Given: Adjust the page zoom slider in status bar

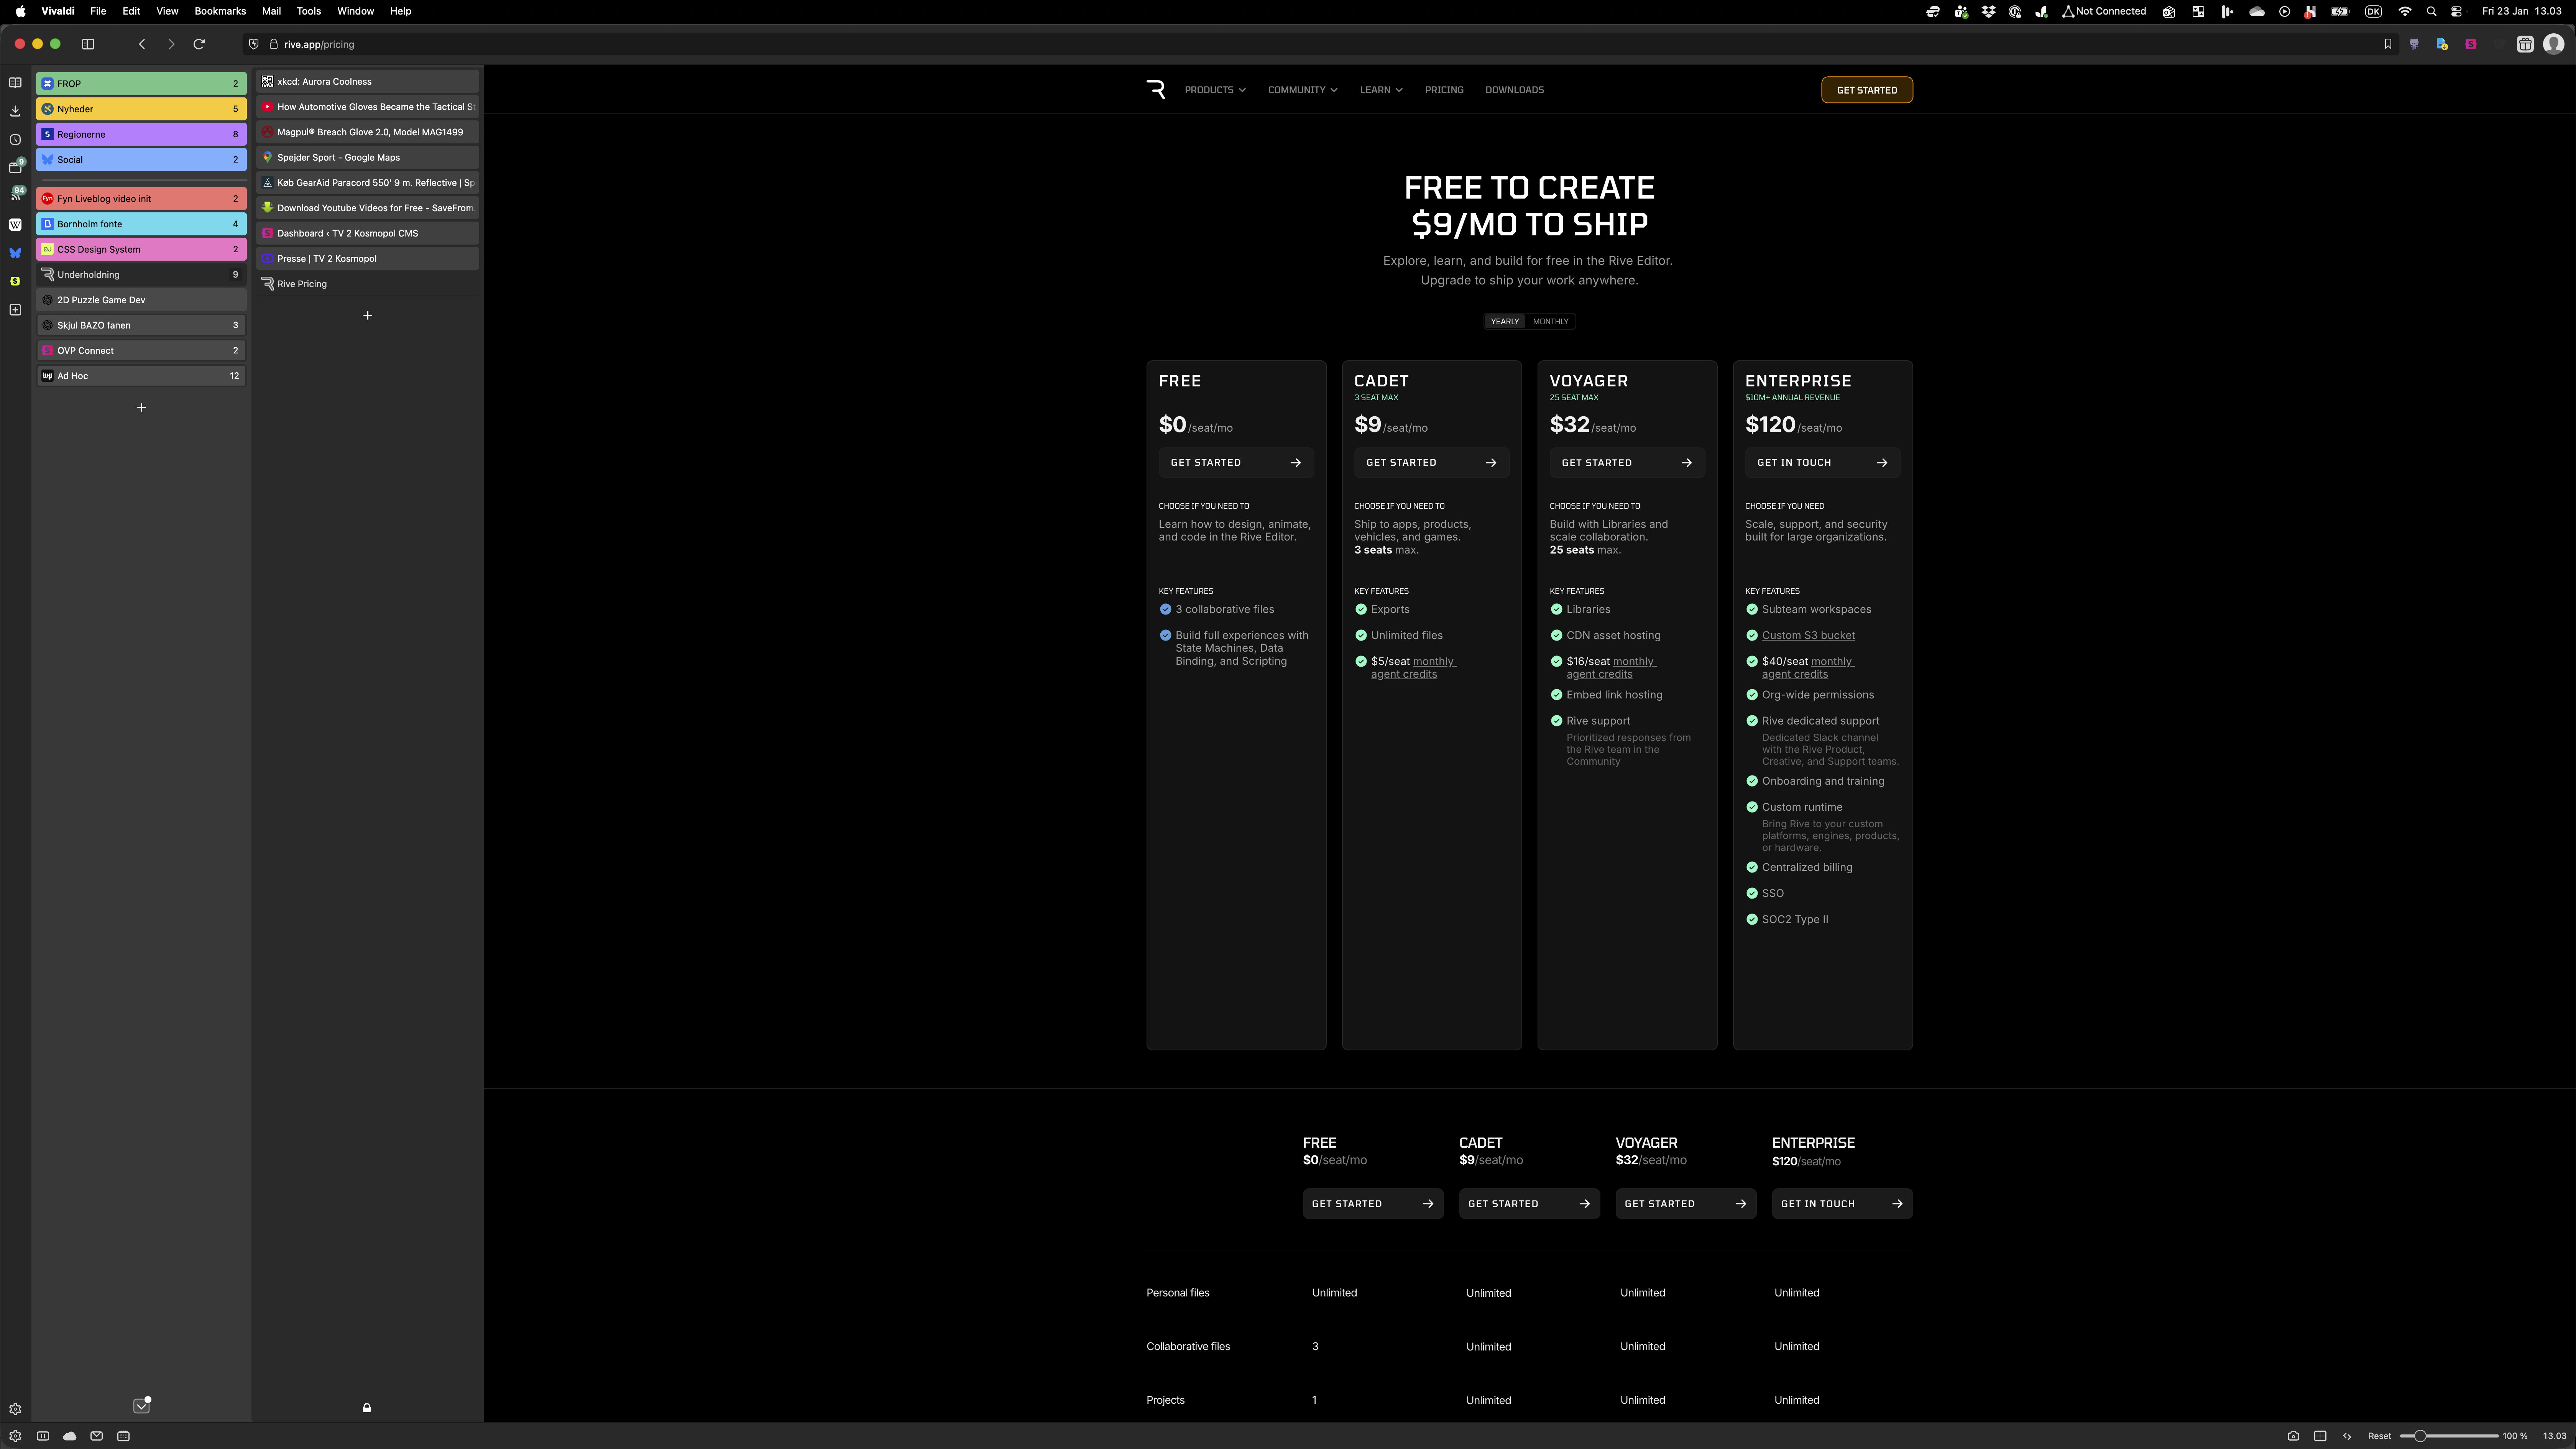Looking at the screenshot, I should pyautogui.click(x=2420, y=1436).
